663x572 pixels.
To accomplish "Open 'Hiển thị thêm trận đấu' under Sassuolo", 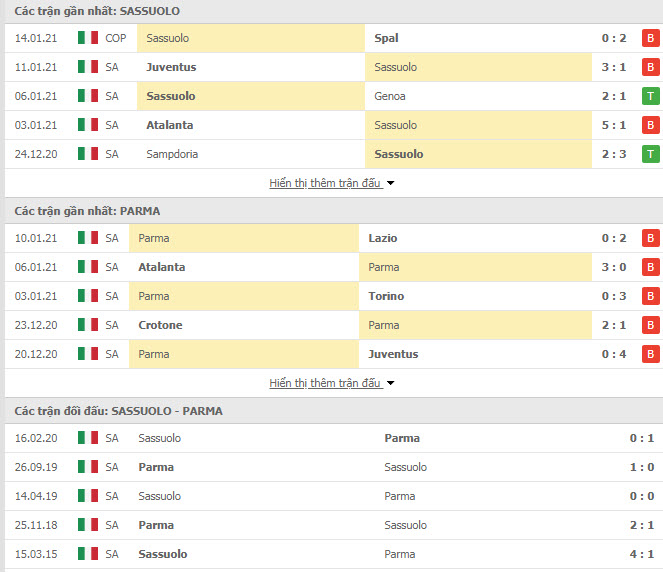I will [325, 183].
